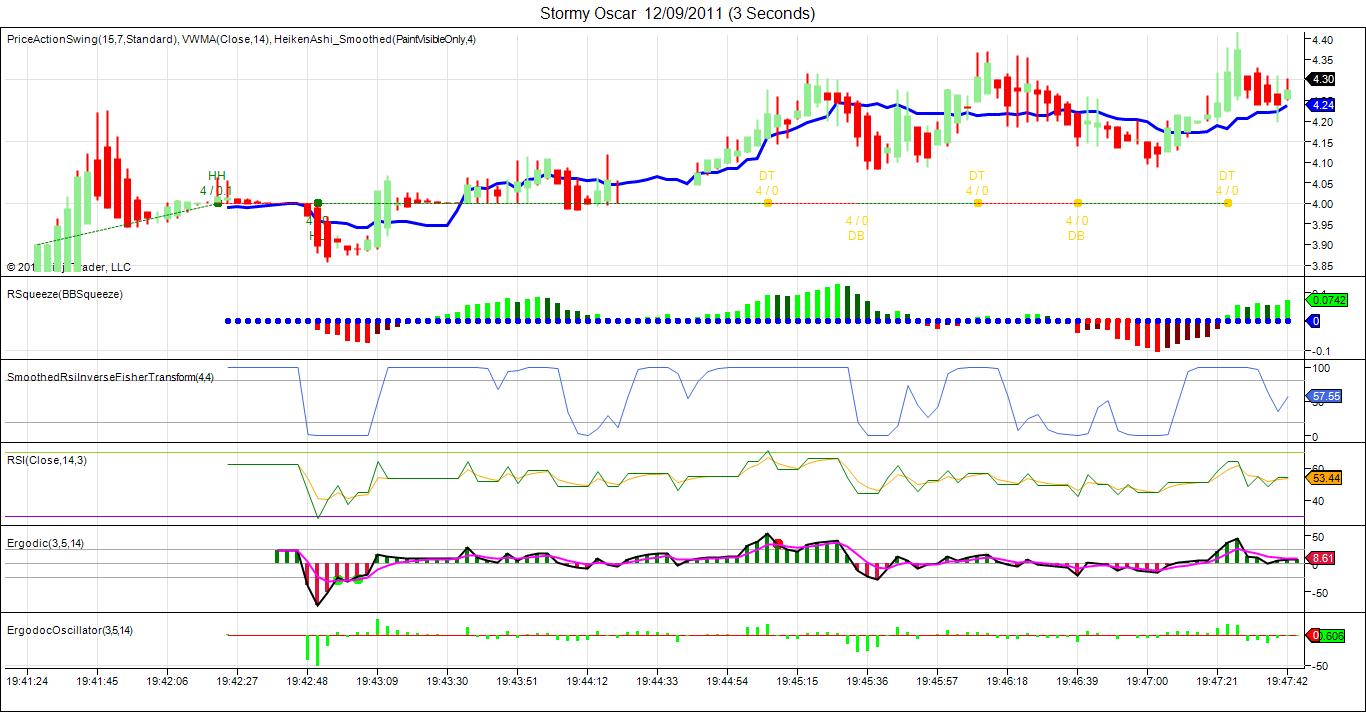Click the green HH swing label
The width and height of the screenshot is (1366, 712).
[x=217, y=175]
